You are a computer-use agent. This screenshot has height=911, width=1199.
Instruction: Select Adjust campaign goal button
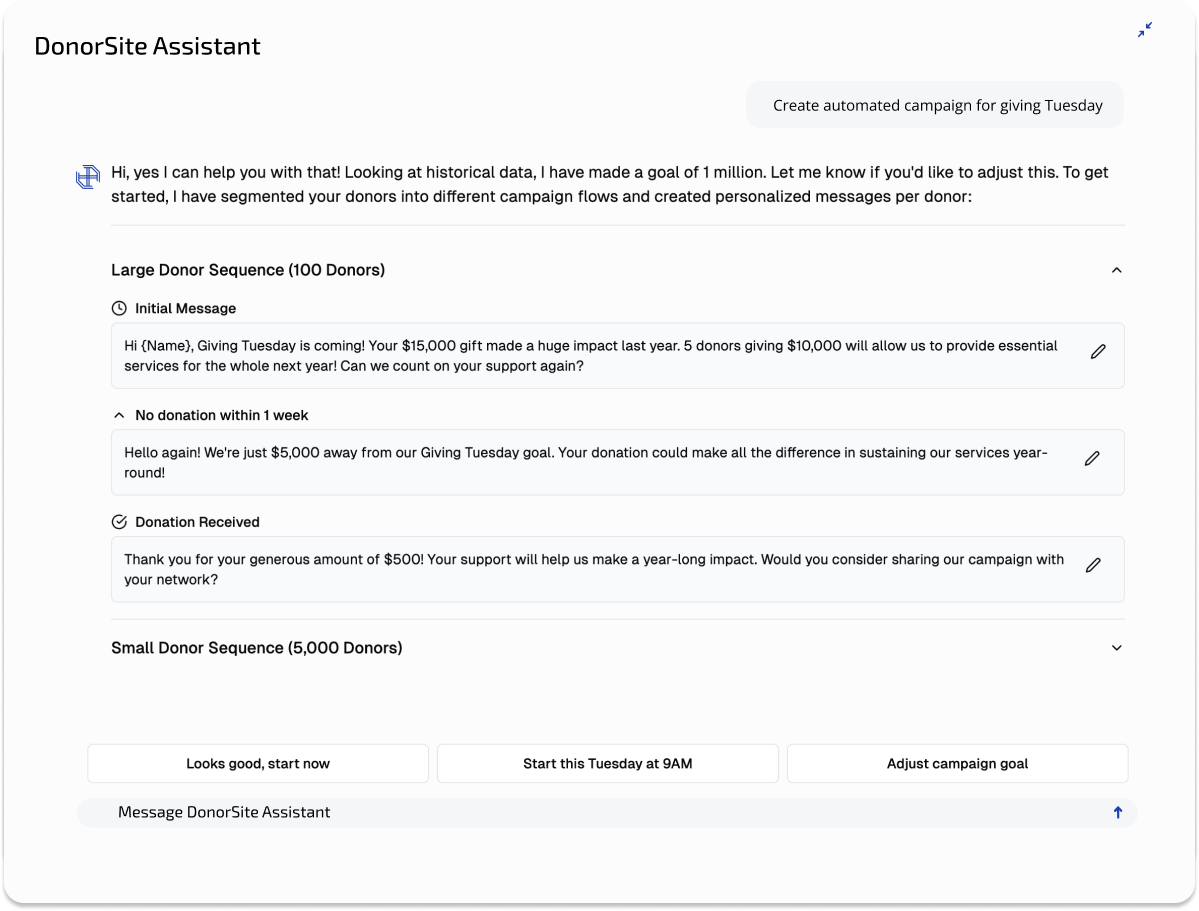coord(957,763)
